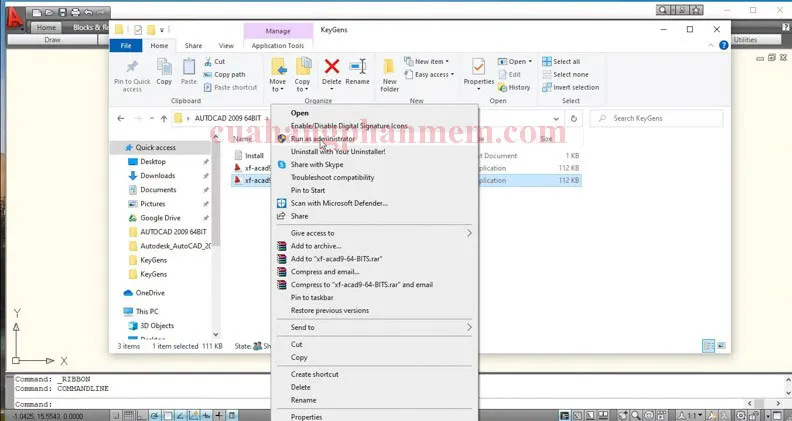Screen dimensions: 792x421
Task: Click Cut in the Clipboard ribbon group
Action: click(x=215, y=62)
